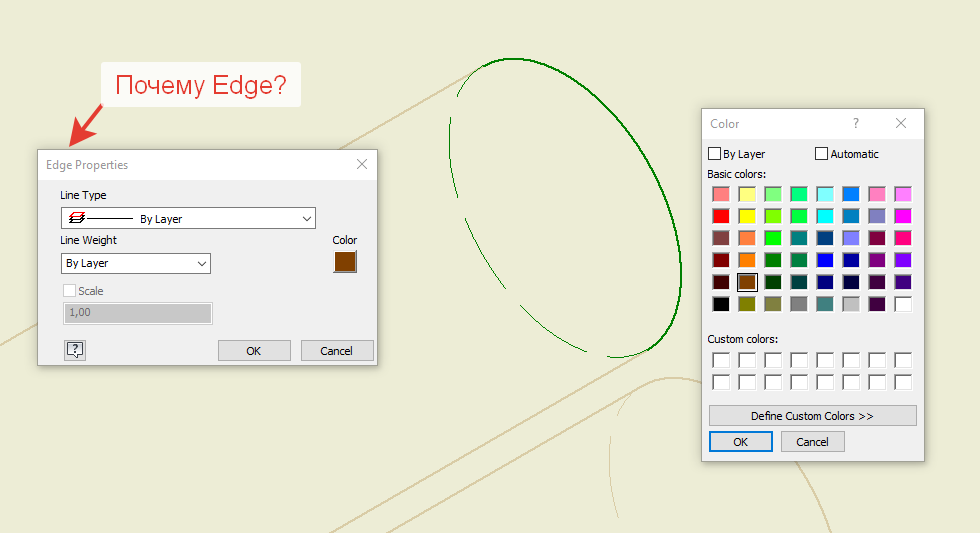The height and width of the screenshot is (533, 980).
Task: Expand Define Custom Colors
Action: tap(812, 416)
